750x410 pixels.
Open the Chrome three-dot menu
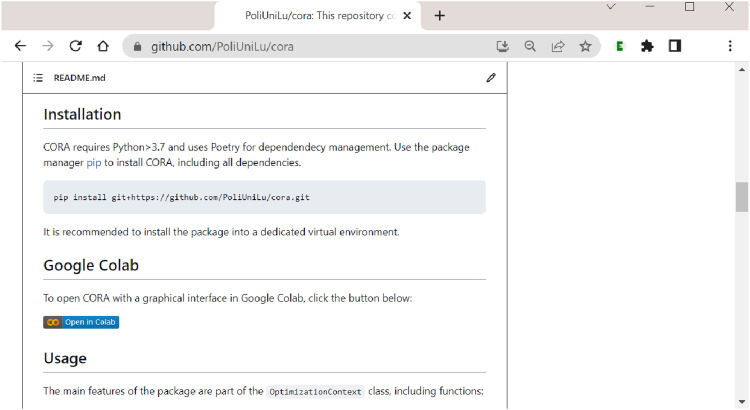point(730,46)
